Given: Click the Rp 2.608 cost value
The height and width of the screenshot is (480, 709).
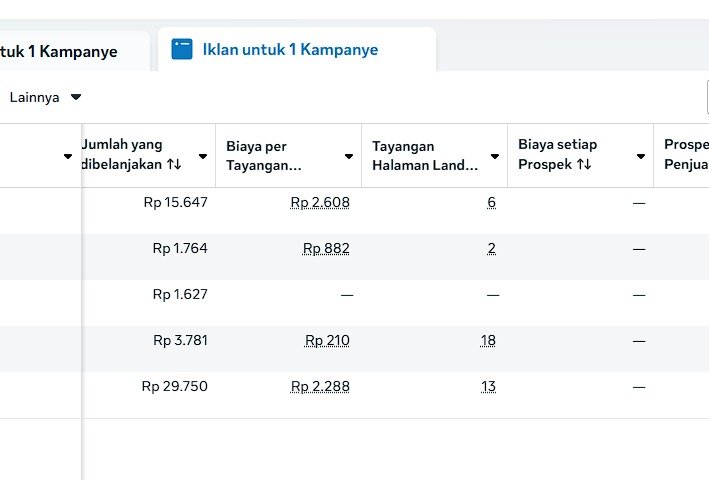Looking at the screenshot, I should tap(320, 202).
